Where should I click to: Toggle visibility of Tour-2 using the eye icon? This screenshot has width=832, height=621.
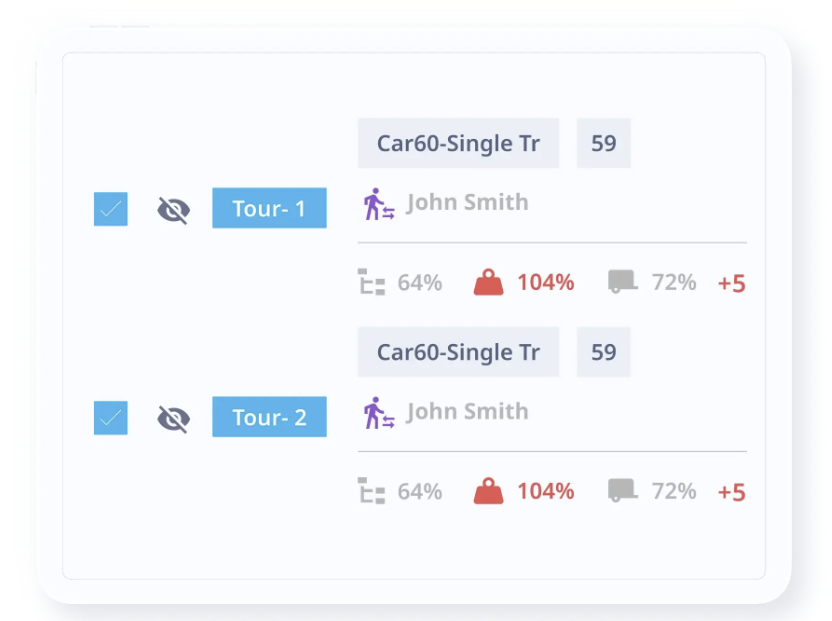172,417
